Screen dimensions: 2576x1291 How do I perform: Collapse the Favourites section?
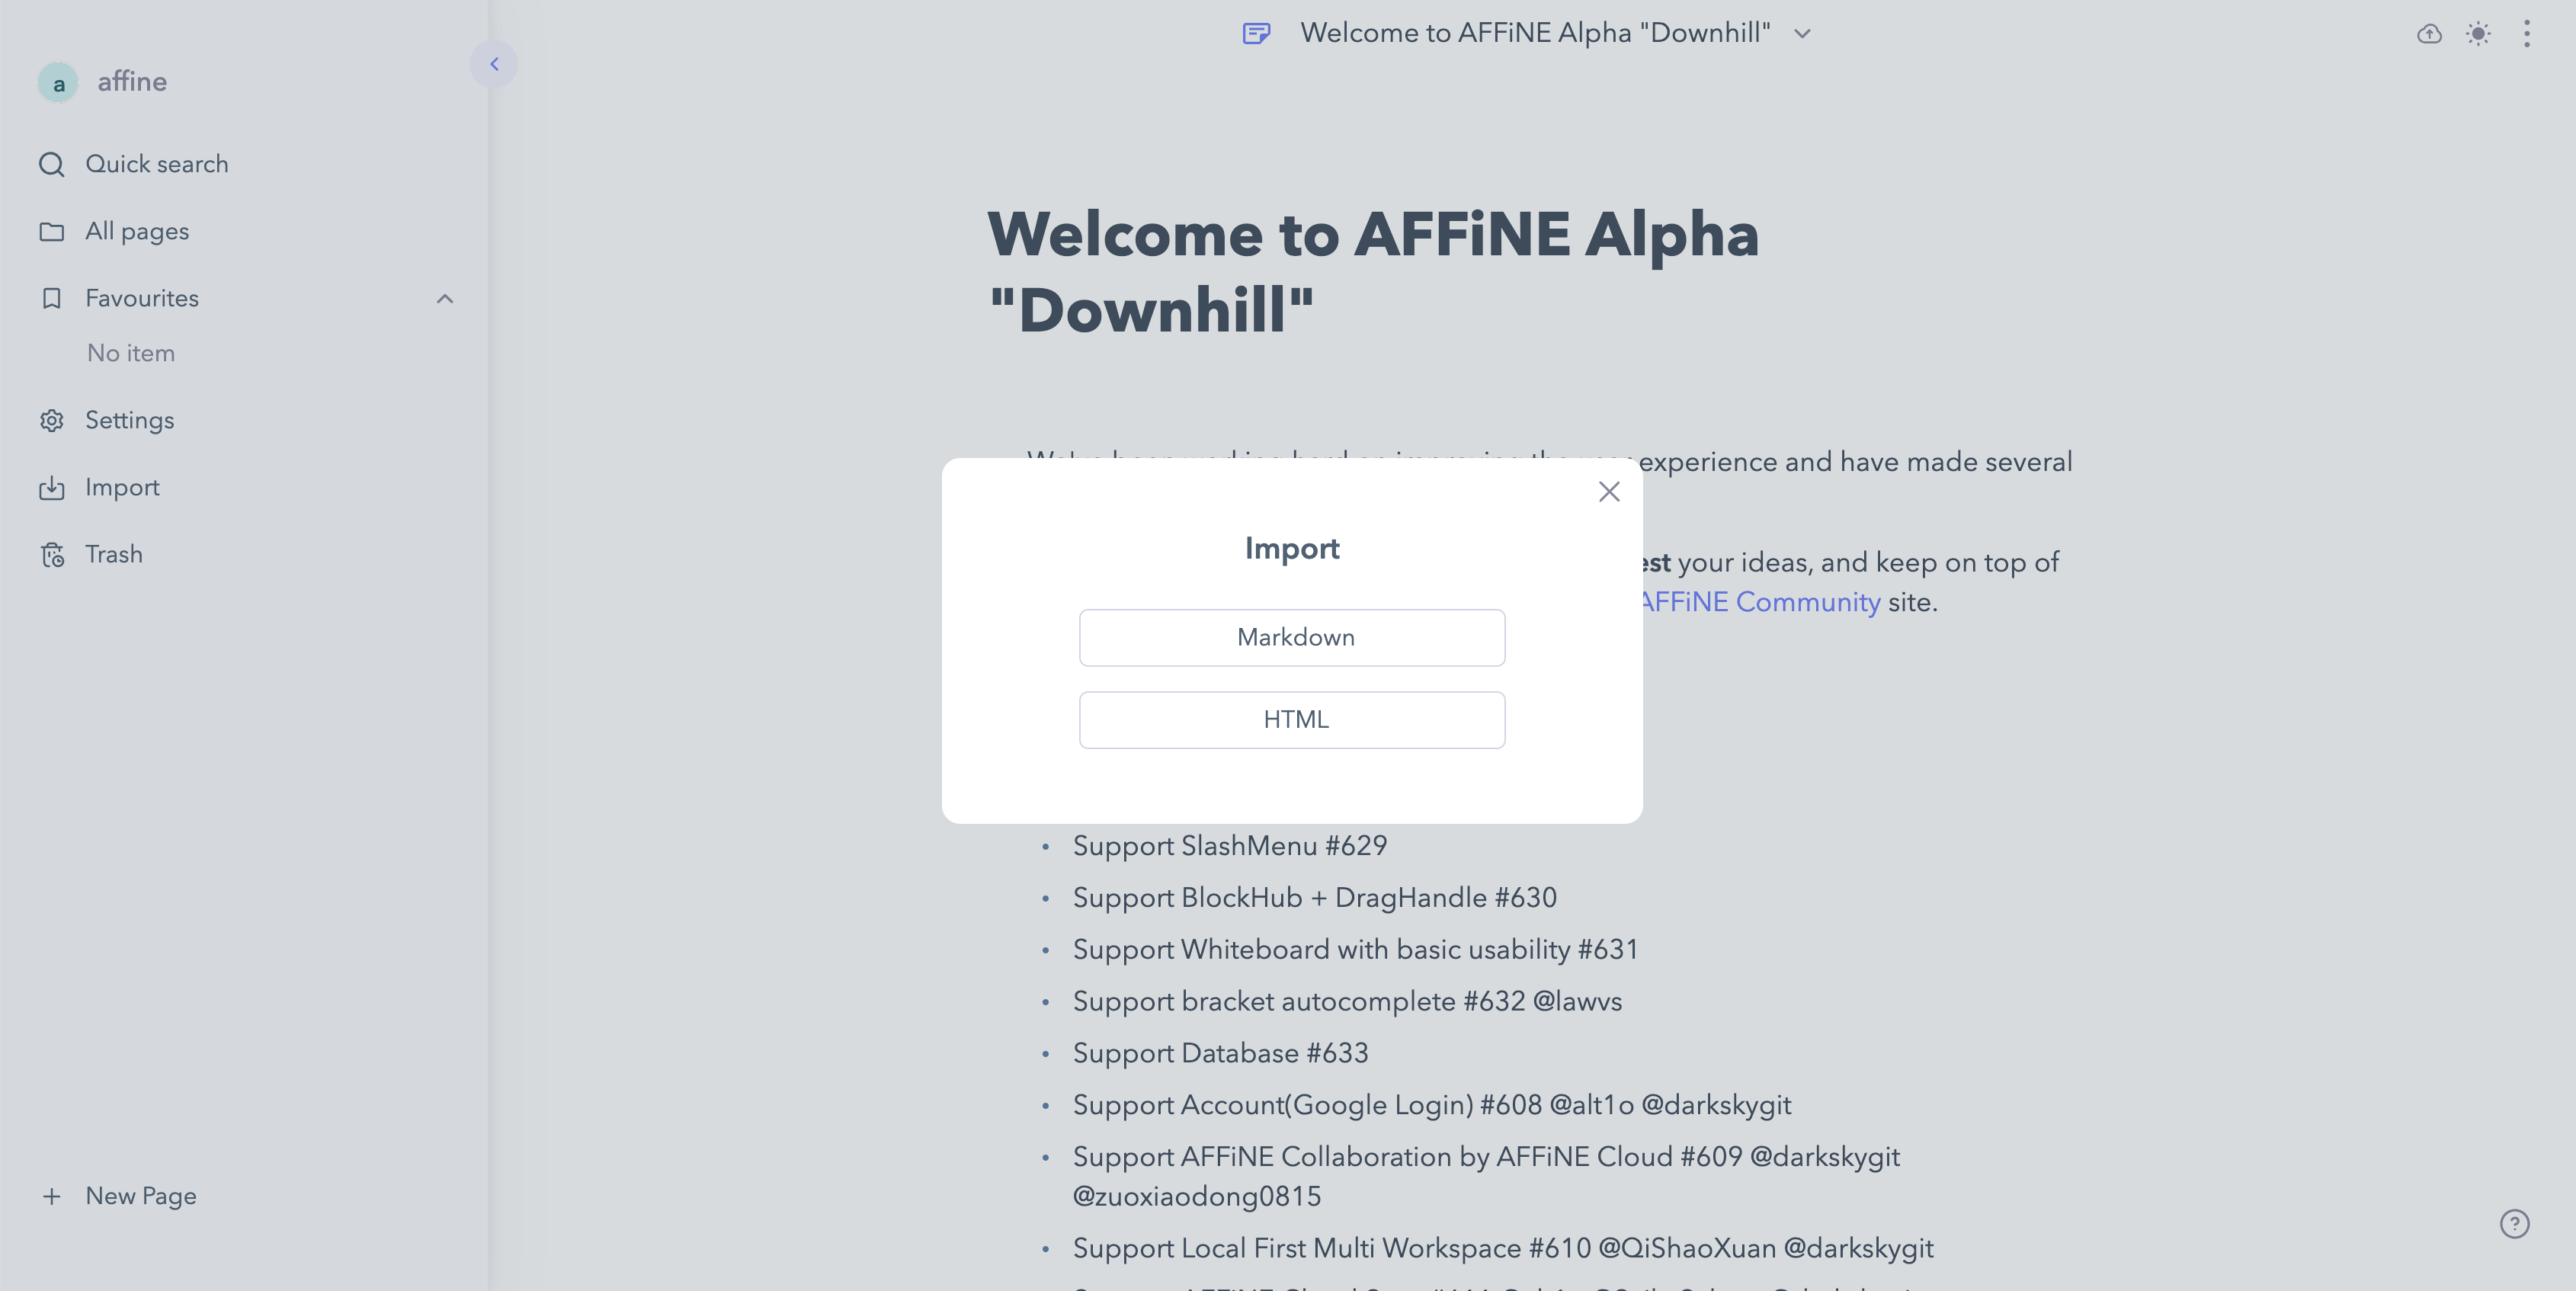point(445,298)
